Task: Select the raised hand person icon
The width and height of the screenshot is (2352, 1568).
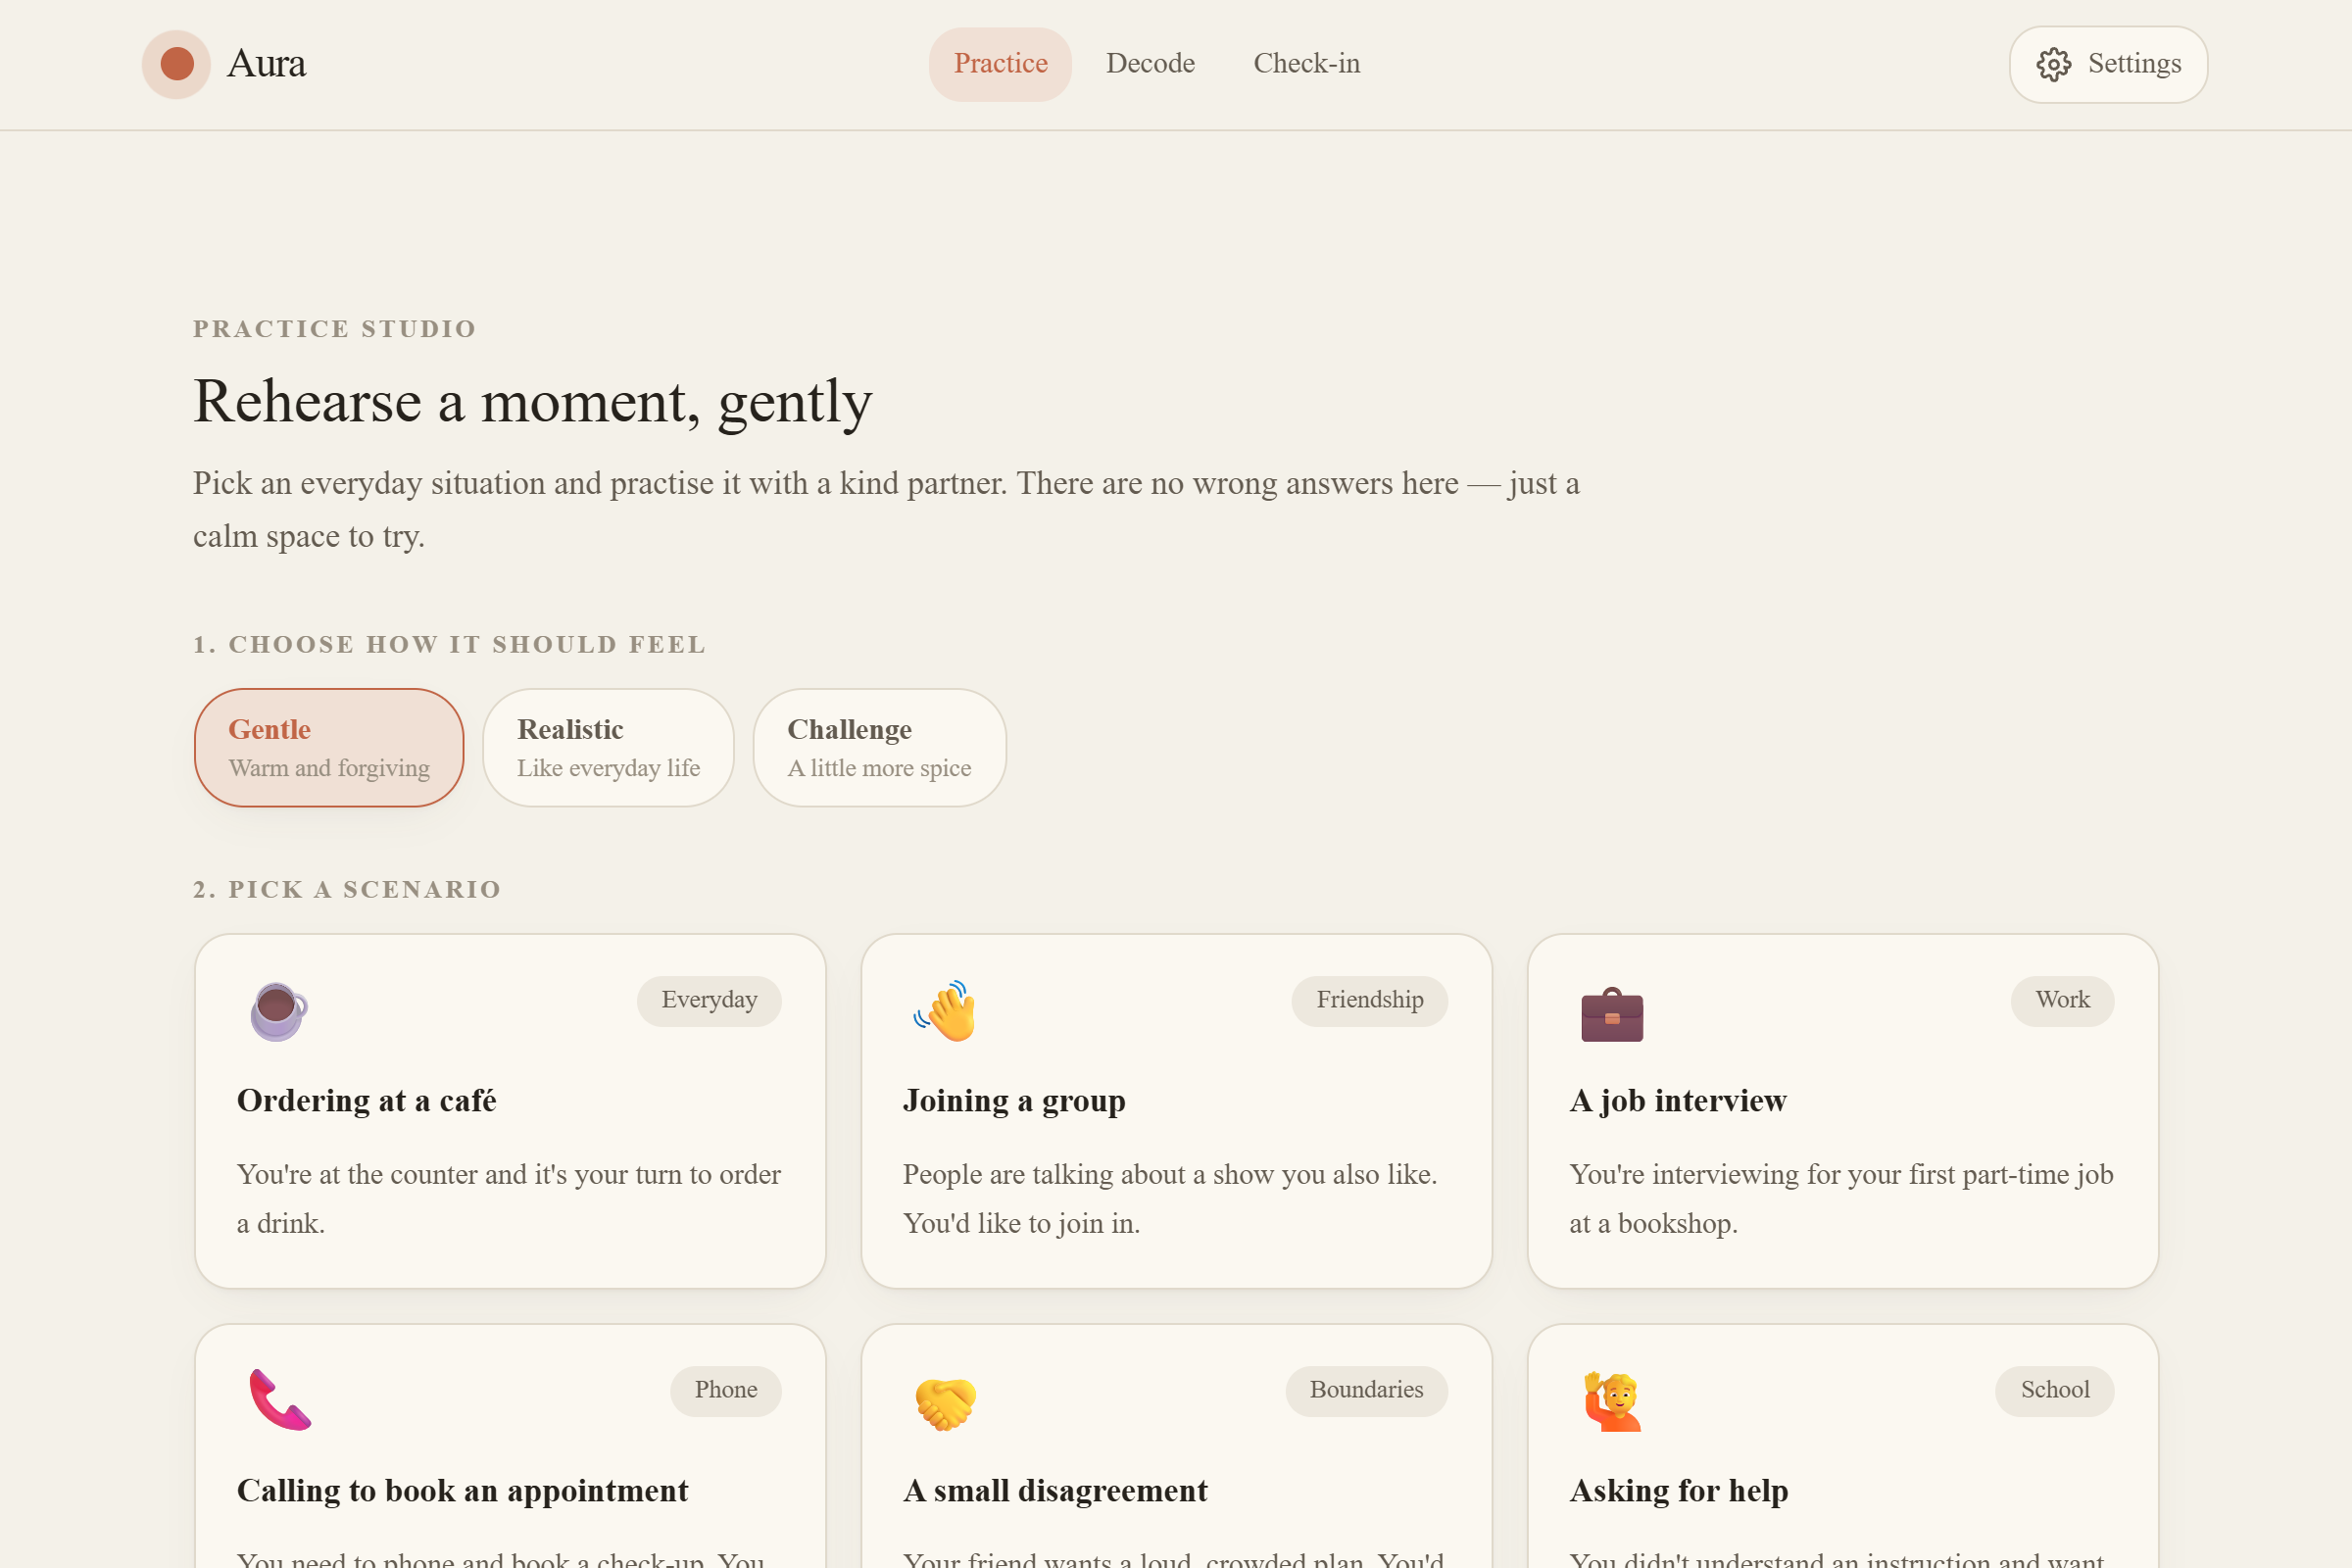Action: pyautogui.click(x=1612, y=1400)
